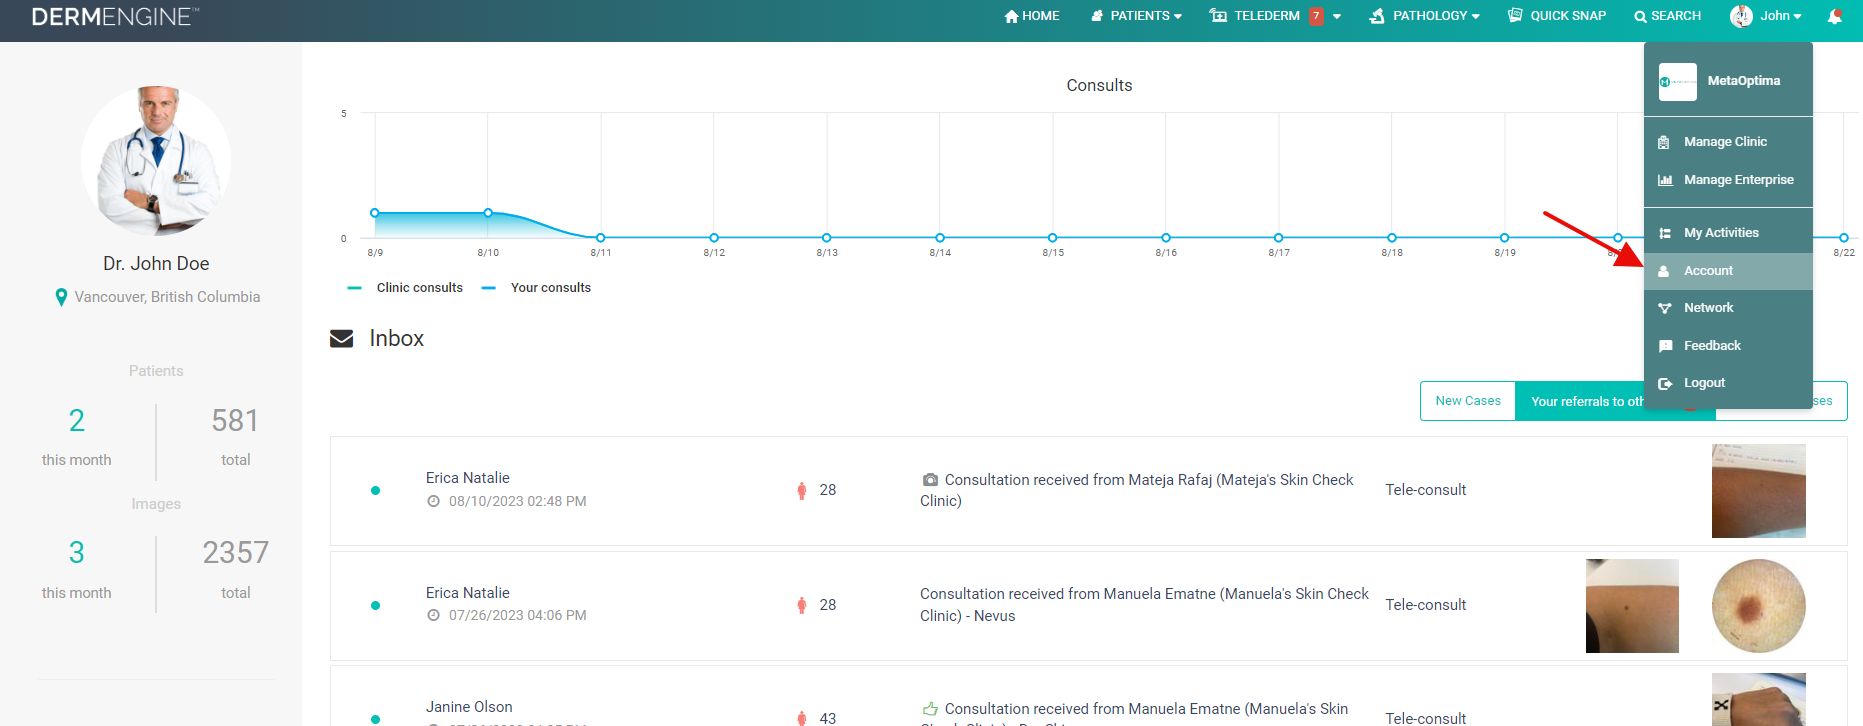This screenshot has width=1863, height=726.
Task: Click the MetaOptima clinic logo
Action: click(x=1678, y=82)
